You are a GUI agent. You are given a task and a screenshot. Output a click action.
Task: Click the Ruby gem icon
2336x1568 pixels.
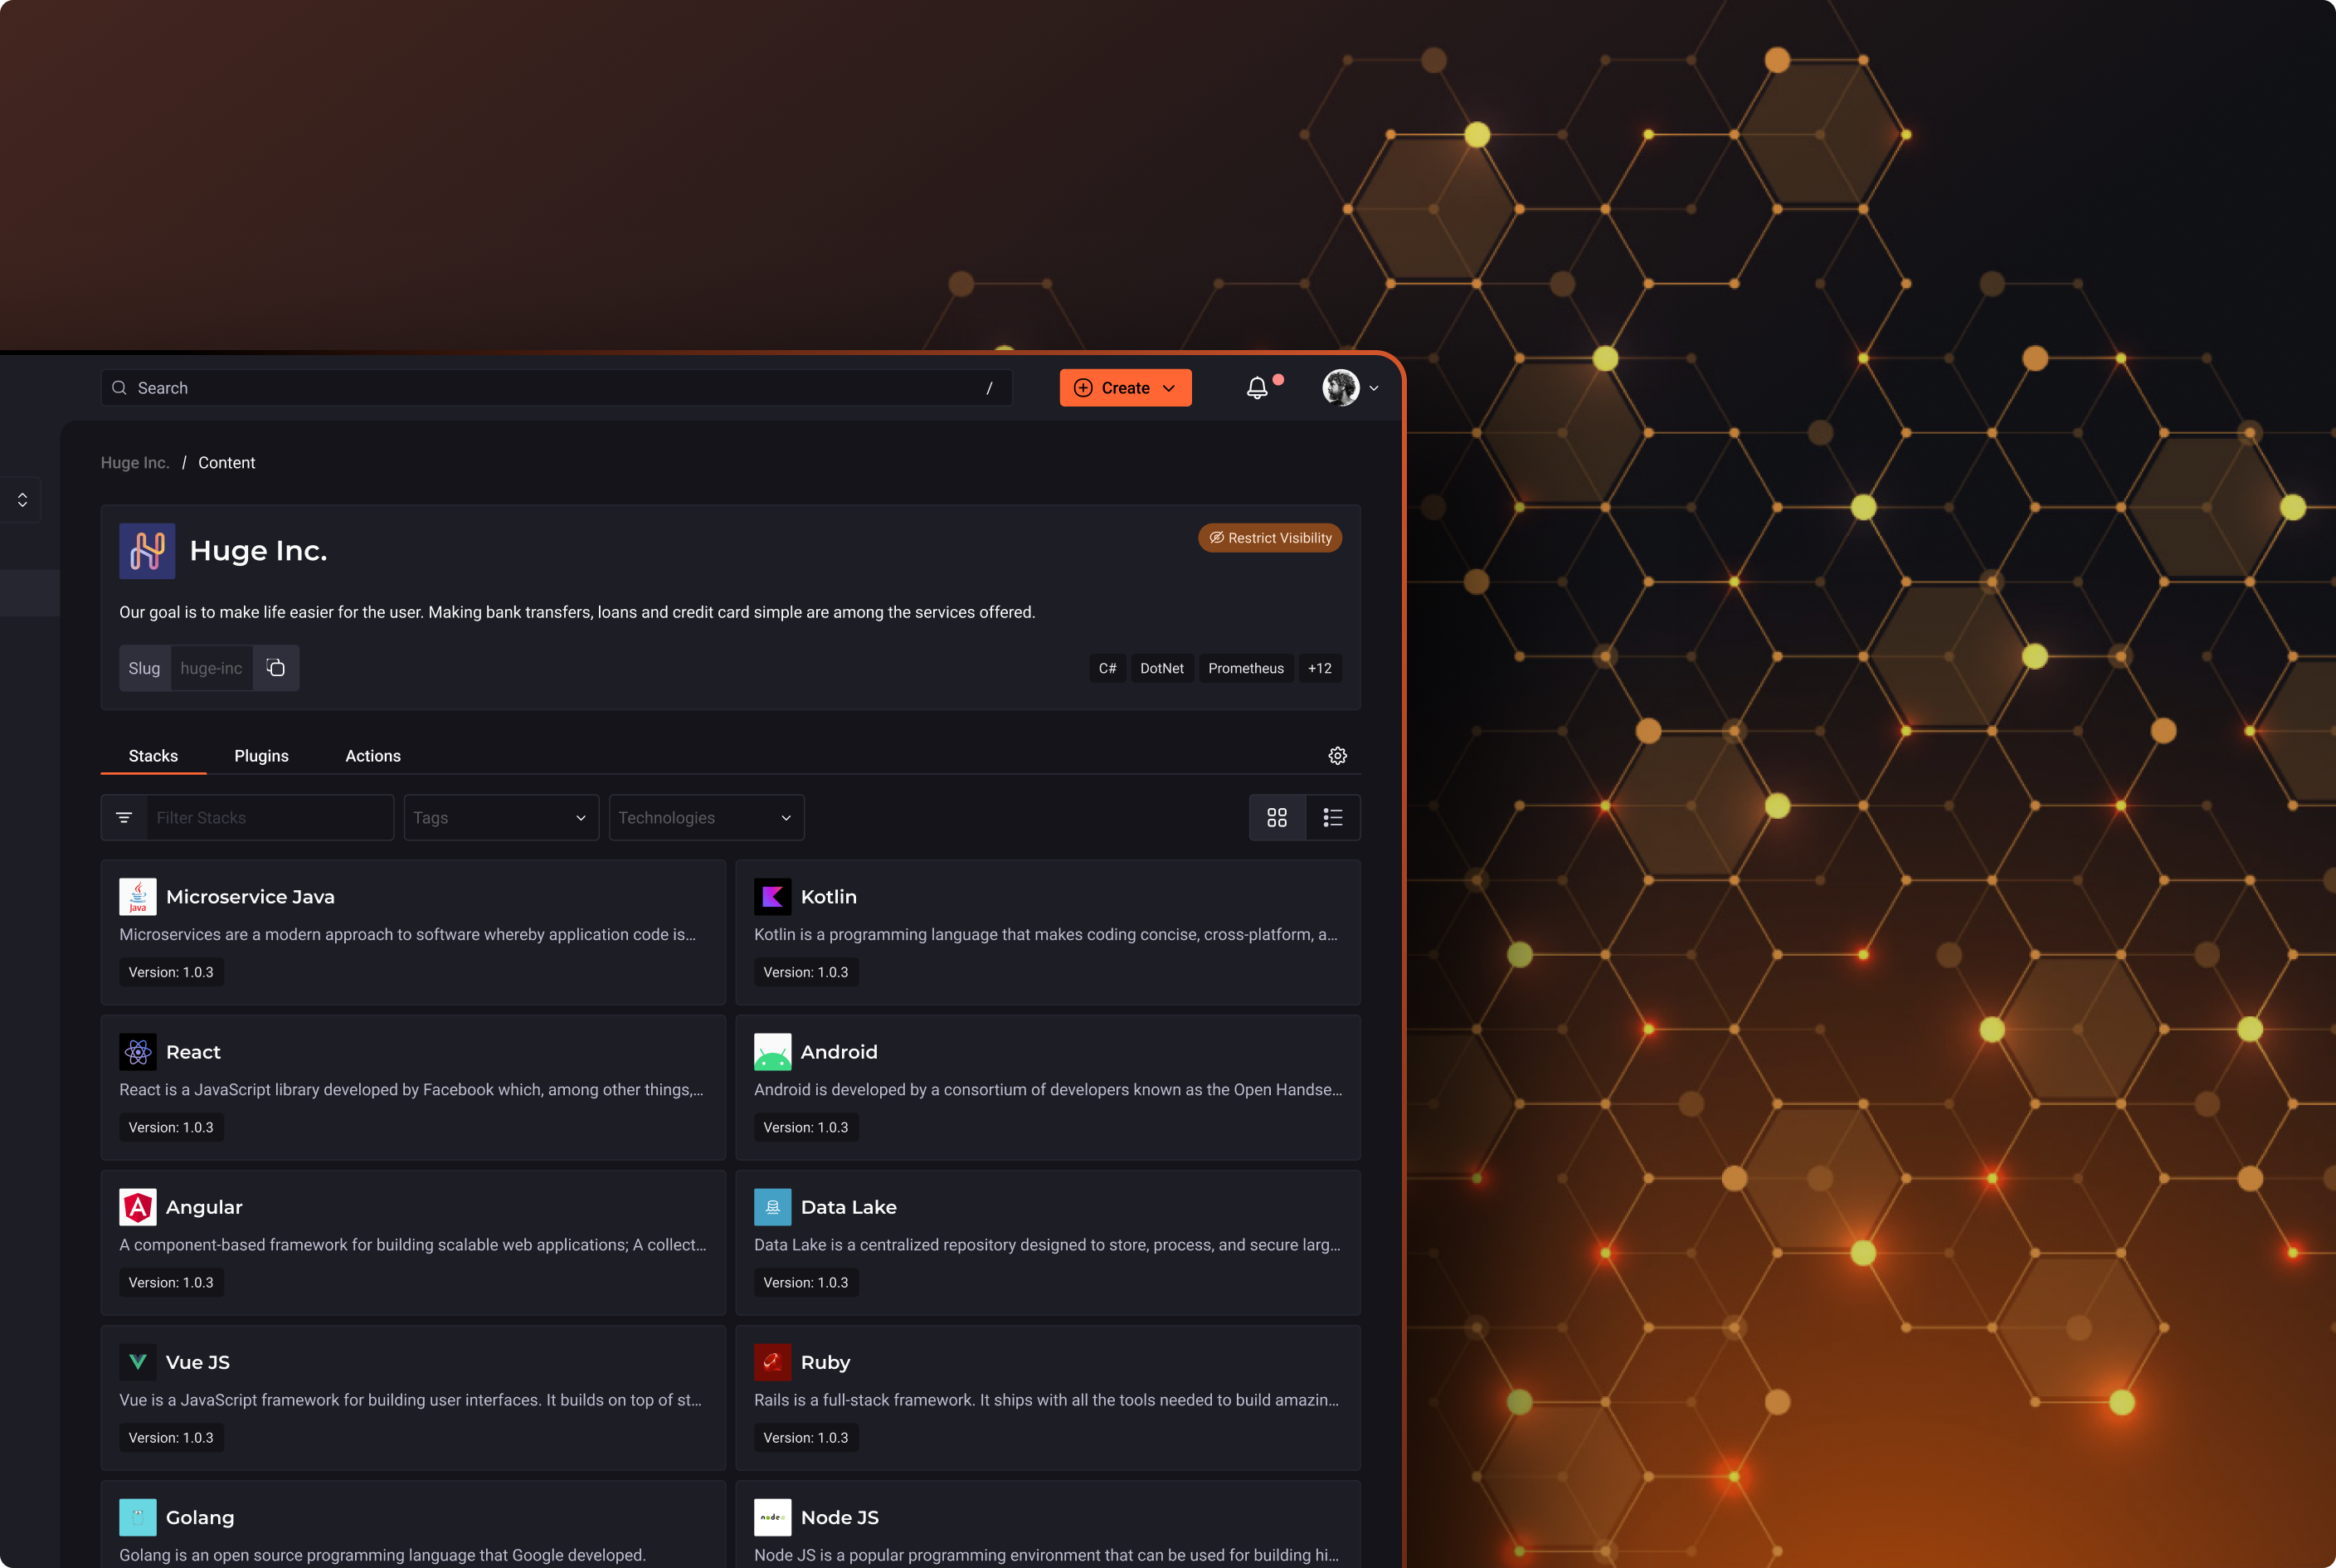pyautogui.click(x=772, y=1362)
